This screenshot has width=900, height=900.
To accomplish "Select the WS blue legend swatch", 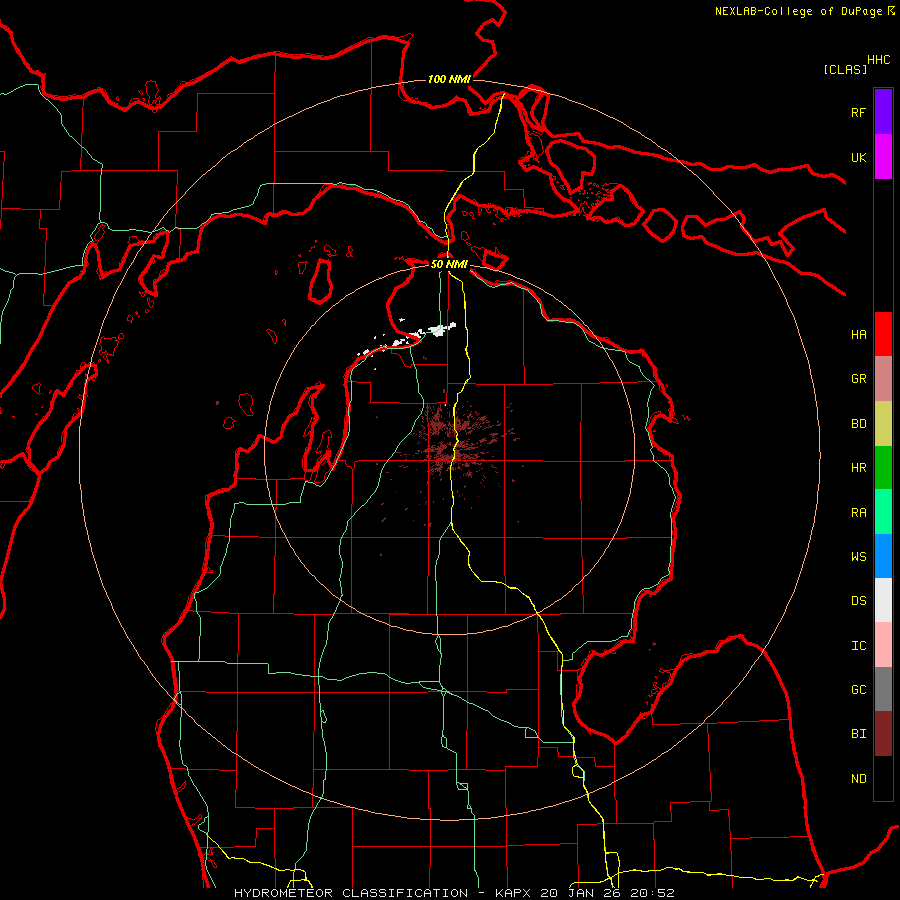I will pos(883,556).
